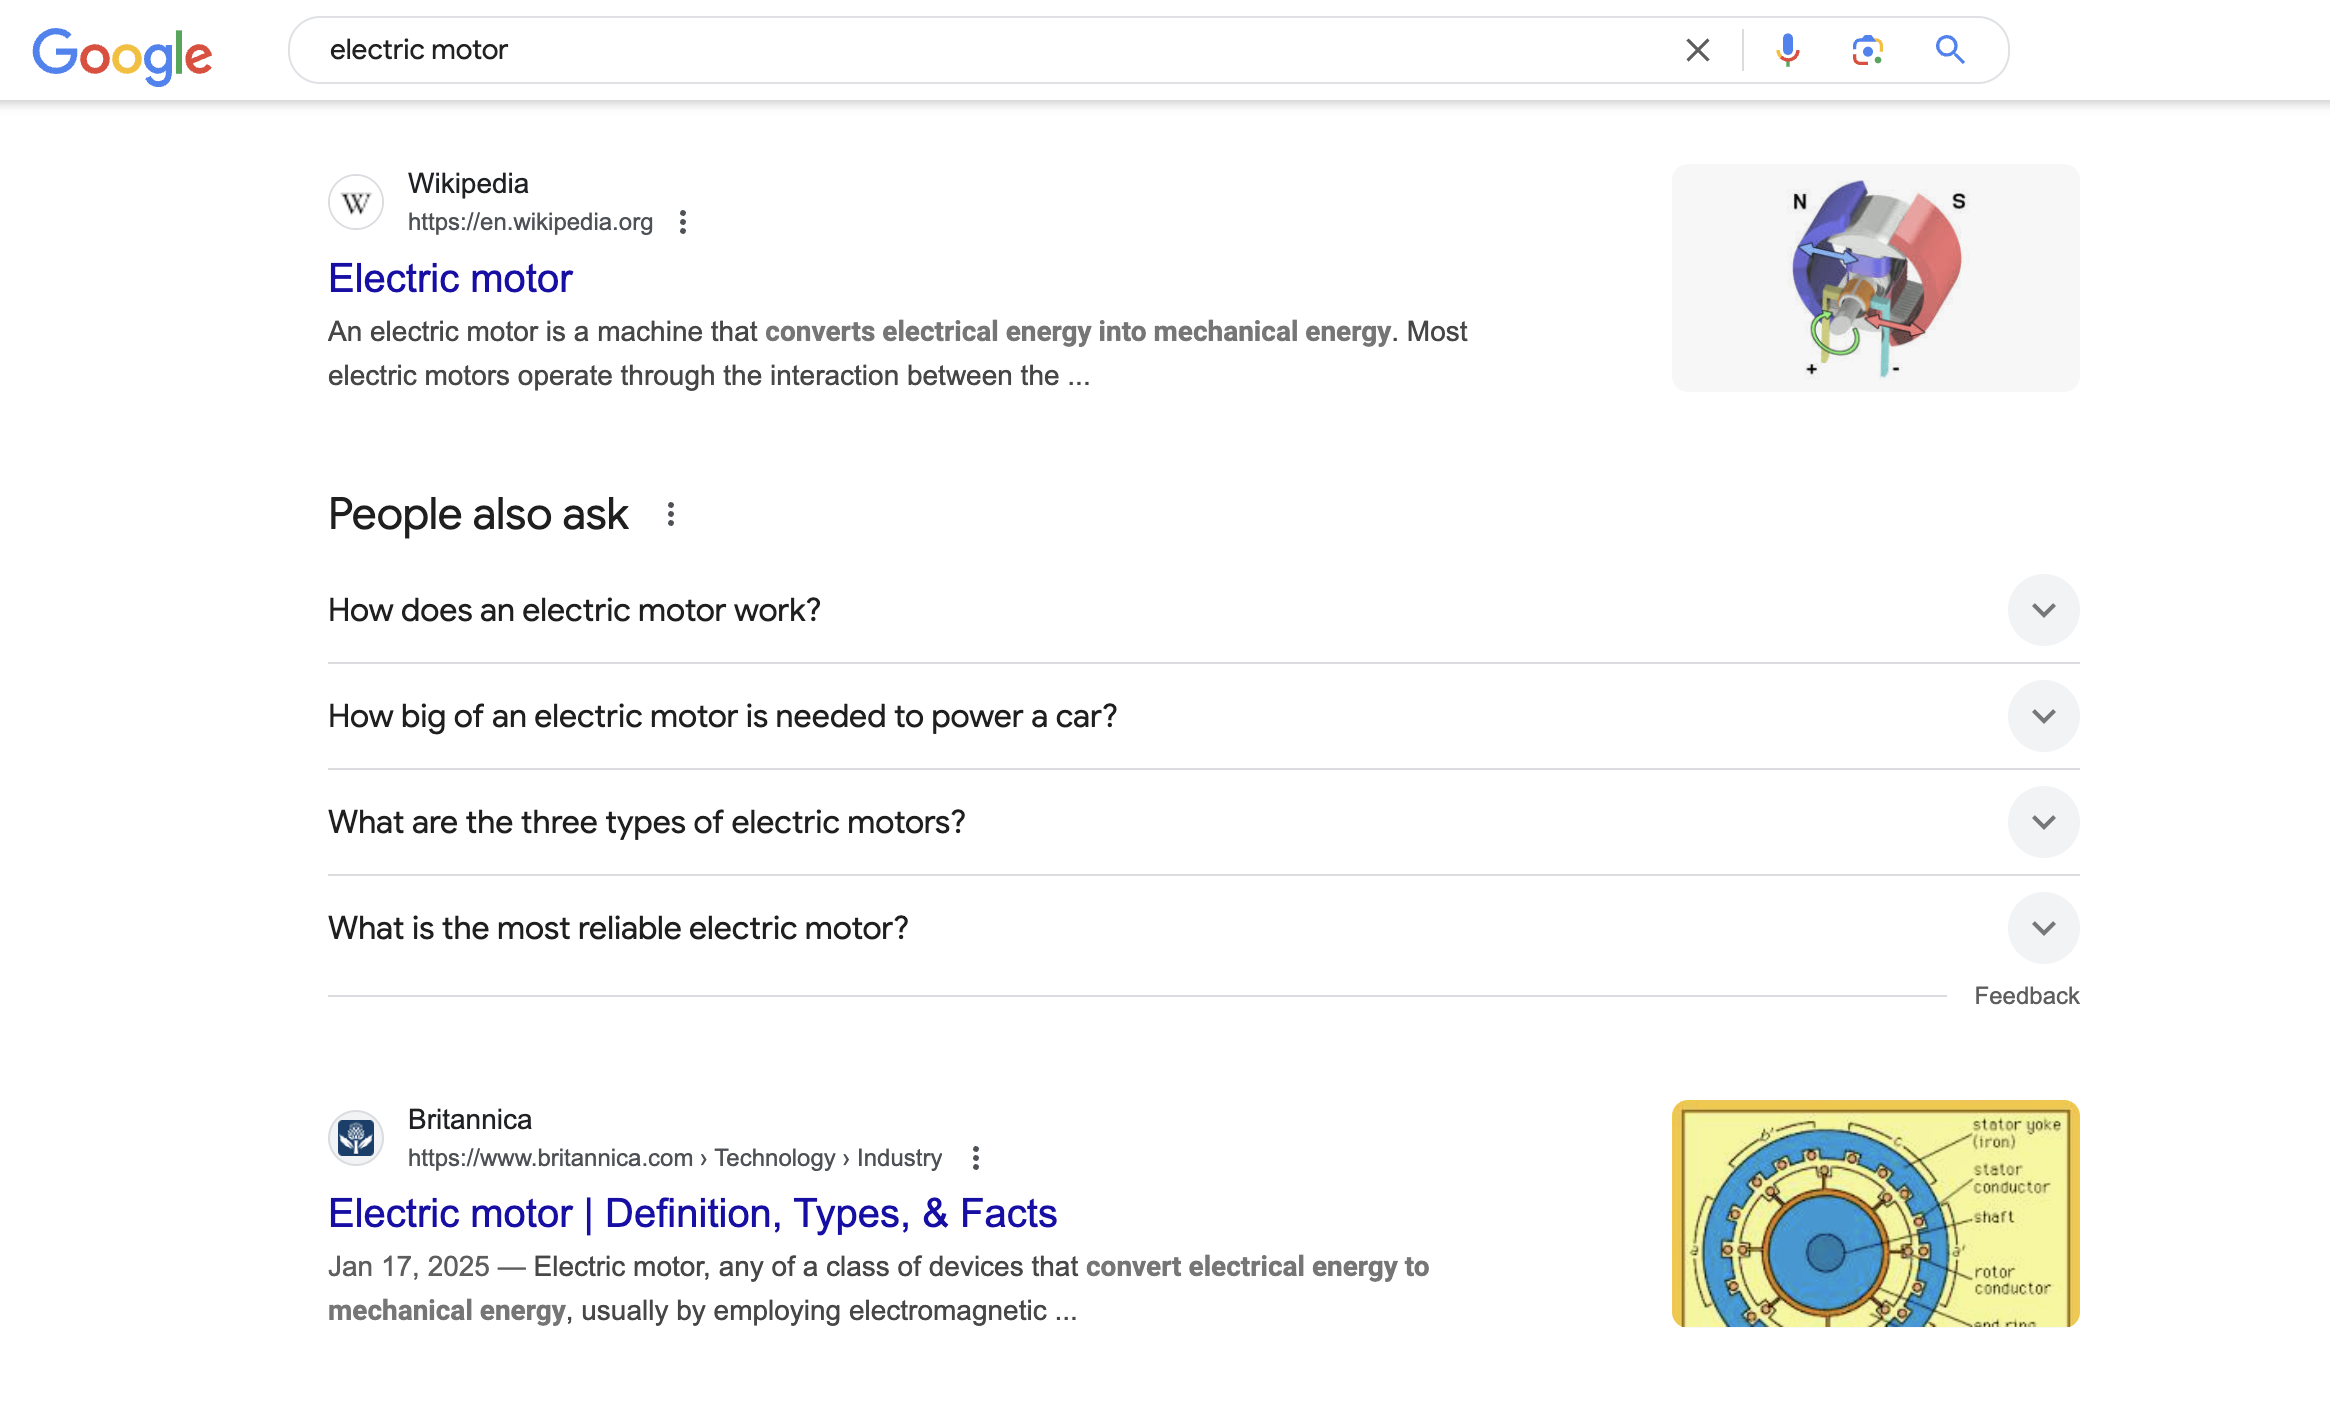The width and height of the screenshot is (2330, 1416).
Task: Click the Google logo
Action: pyautogui.click(x=122, y=54)
